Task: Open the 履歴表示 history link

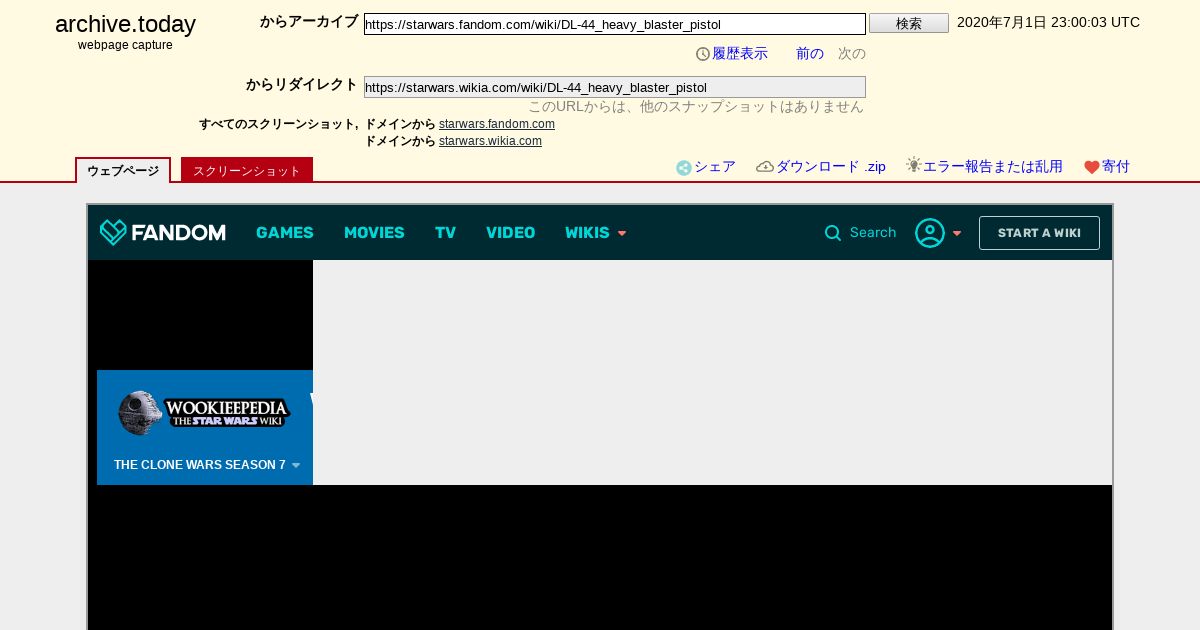Action: (740, 54)
